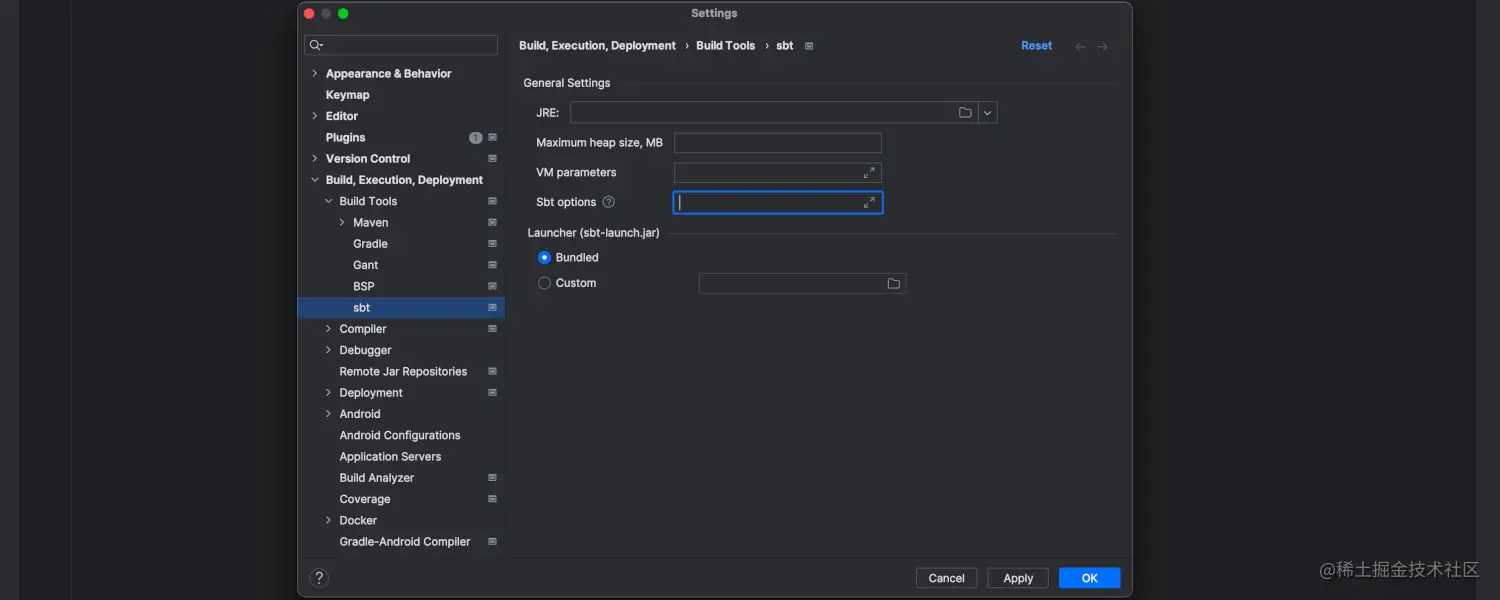1500x600 pixels.
Task: Open the Settings help button
Action: [x=319, y=578]
